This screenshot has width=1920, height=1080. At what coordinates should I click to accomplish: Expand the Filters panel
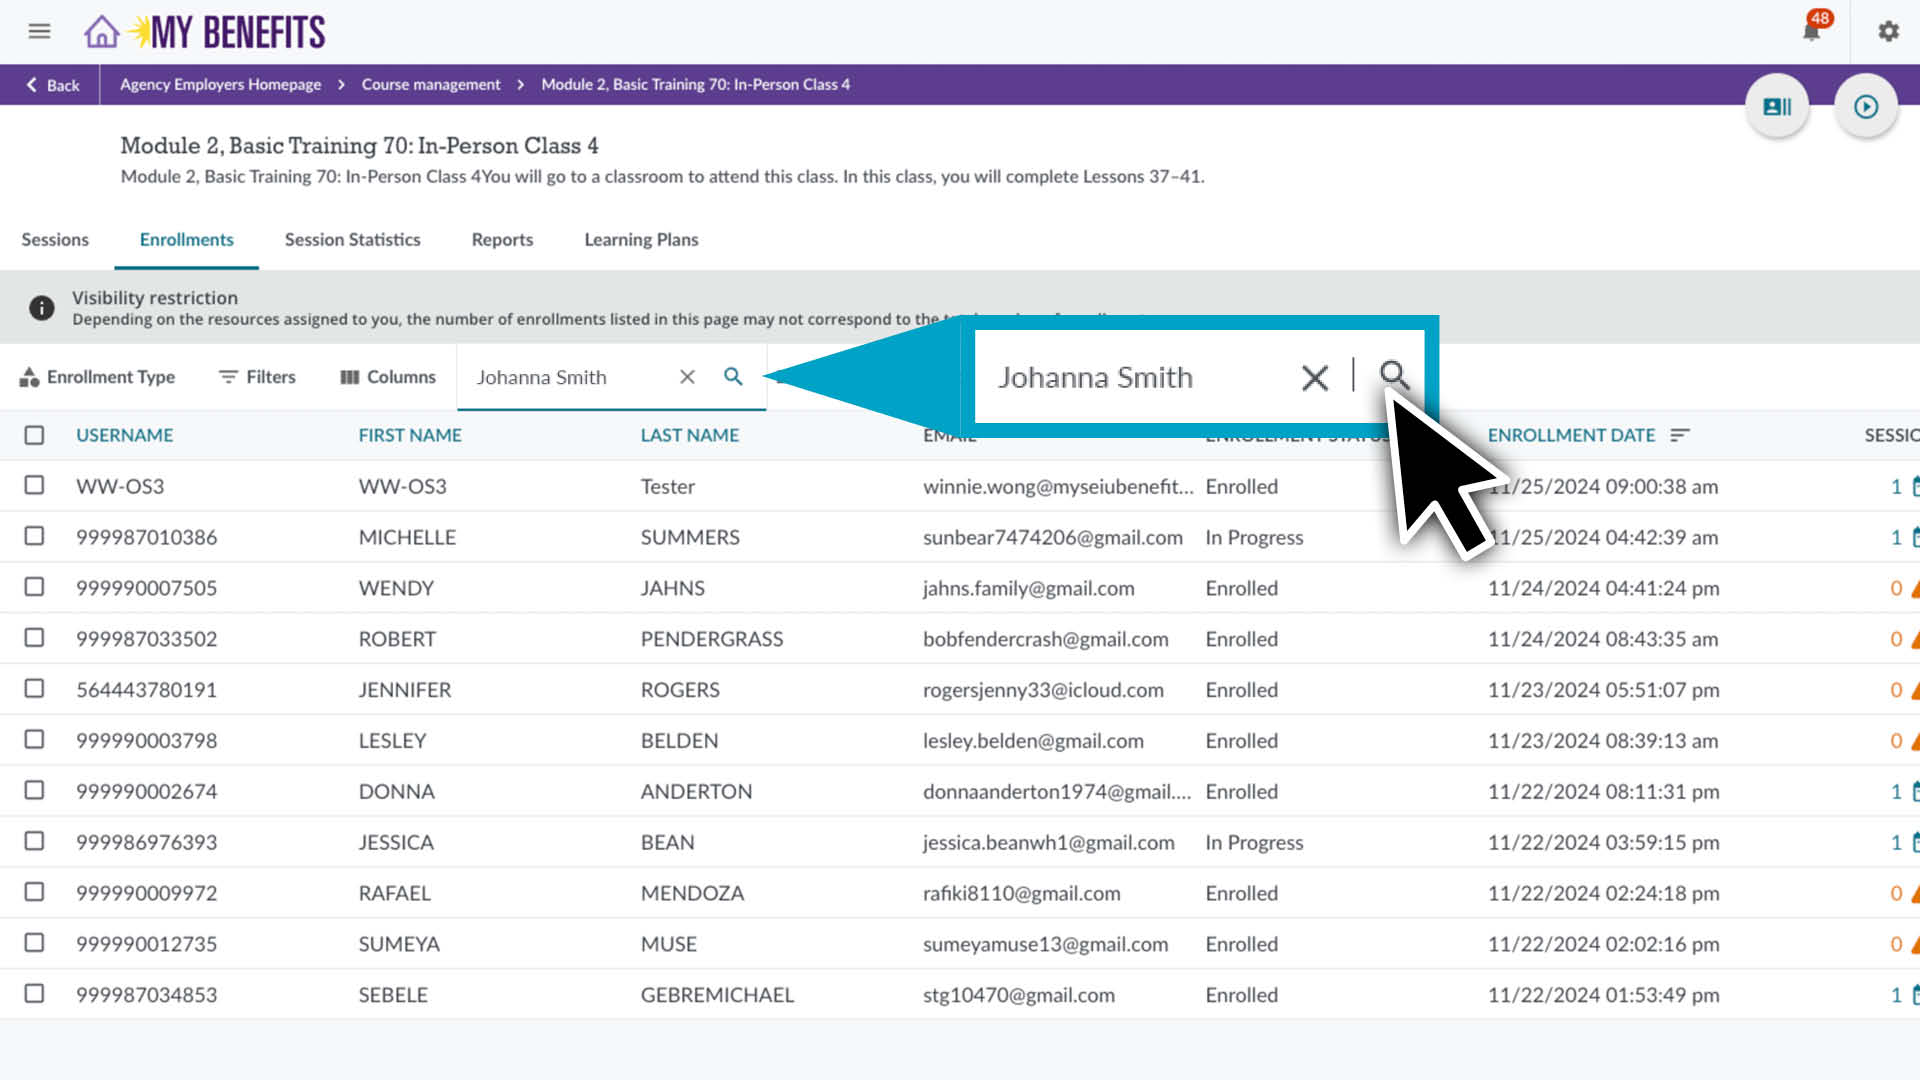tap(257, 377)
